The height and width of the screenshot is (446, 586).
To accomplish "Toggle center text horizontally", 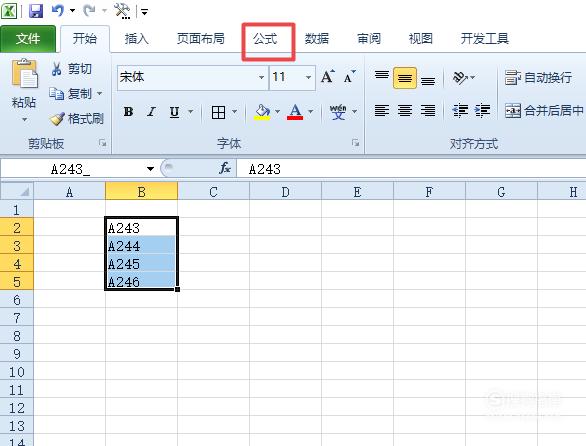I will pyautogui.click(x=405, y=111).
